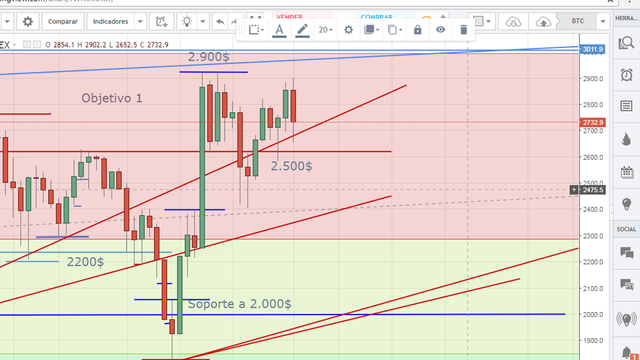Toggle visibility eye in floating toolbar

pyautogui.click(x=440, y=30)
